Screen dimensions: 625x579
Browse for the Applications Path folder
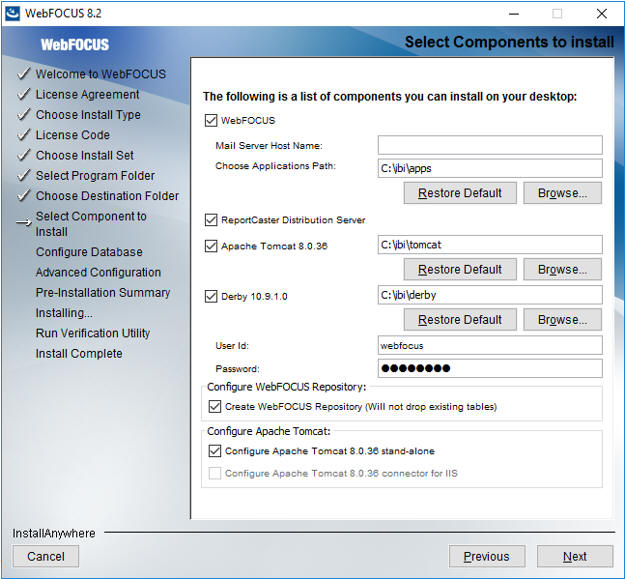pos(562,193)
